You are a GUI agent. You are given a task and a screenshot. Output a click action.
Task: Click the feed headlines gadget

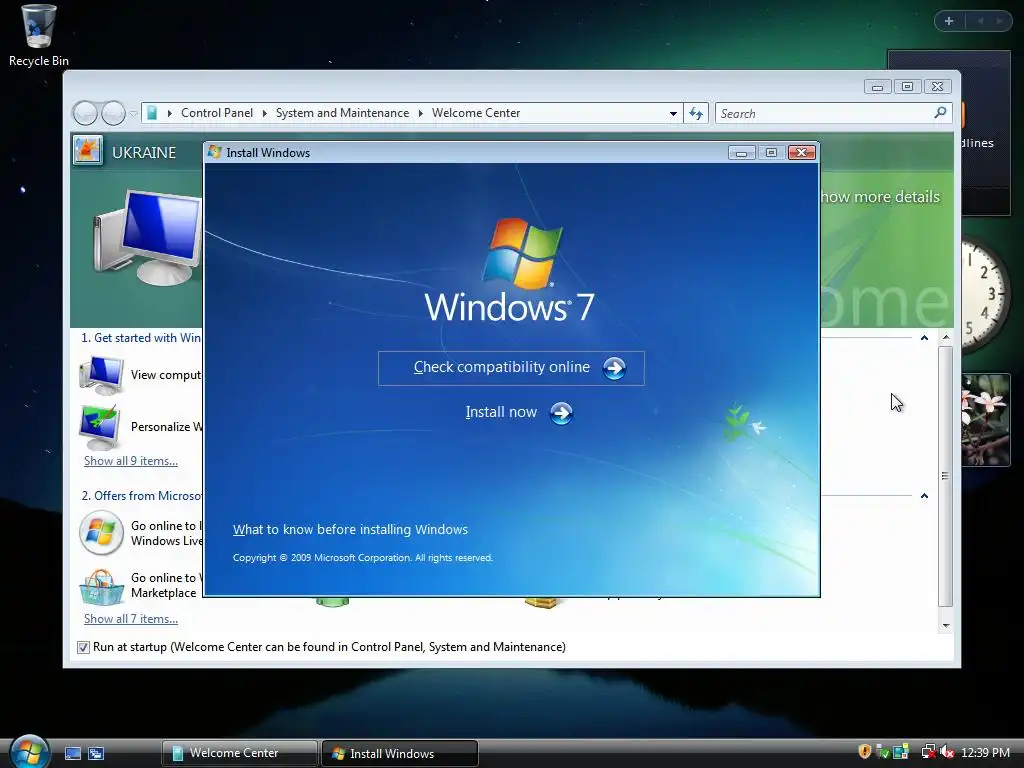(985, 133)
